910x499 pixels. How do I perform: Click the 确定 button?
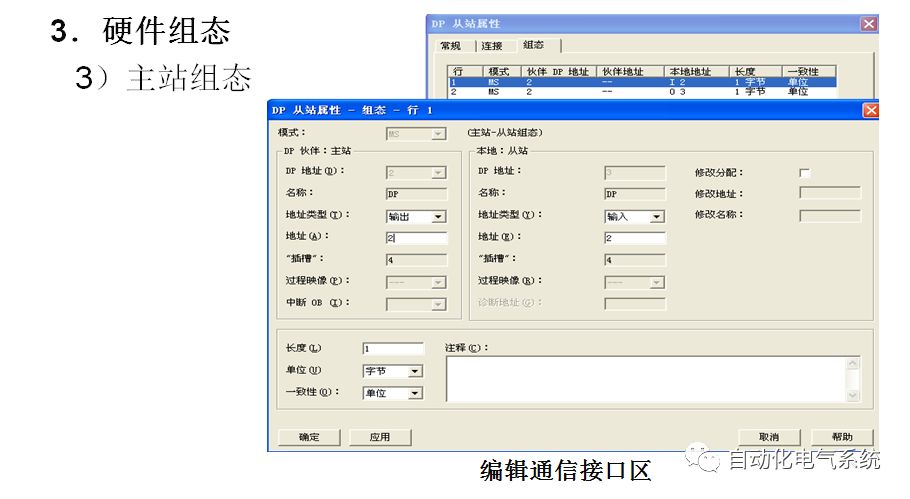pos(309,437)
